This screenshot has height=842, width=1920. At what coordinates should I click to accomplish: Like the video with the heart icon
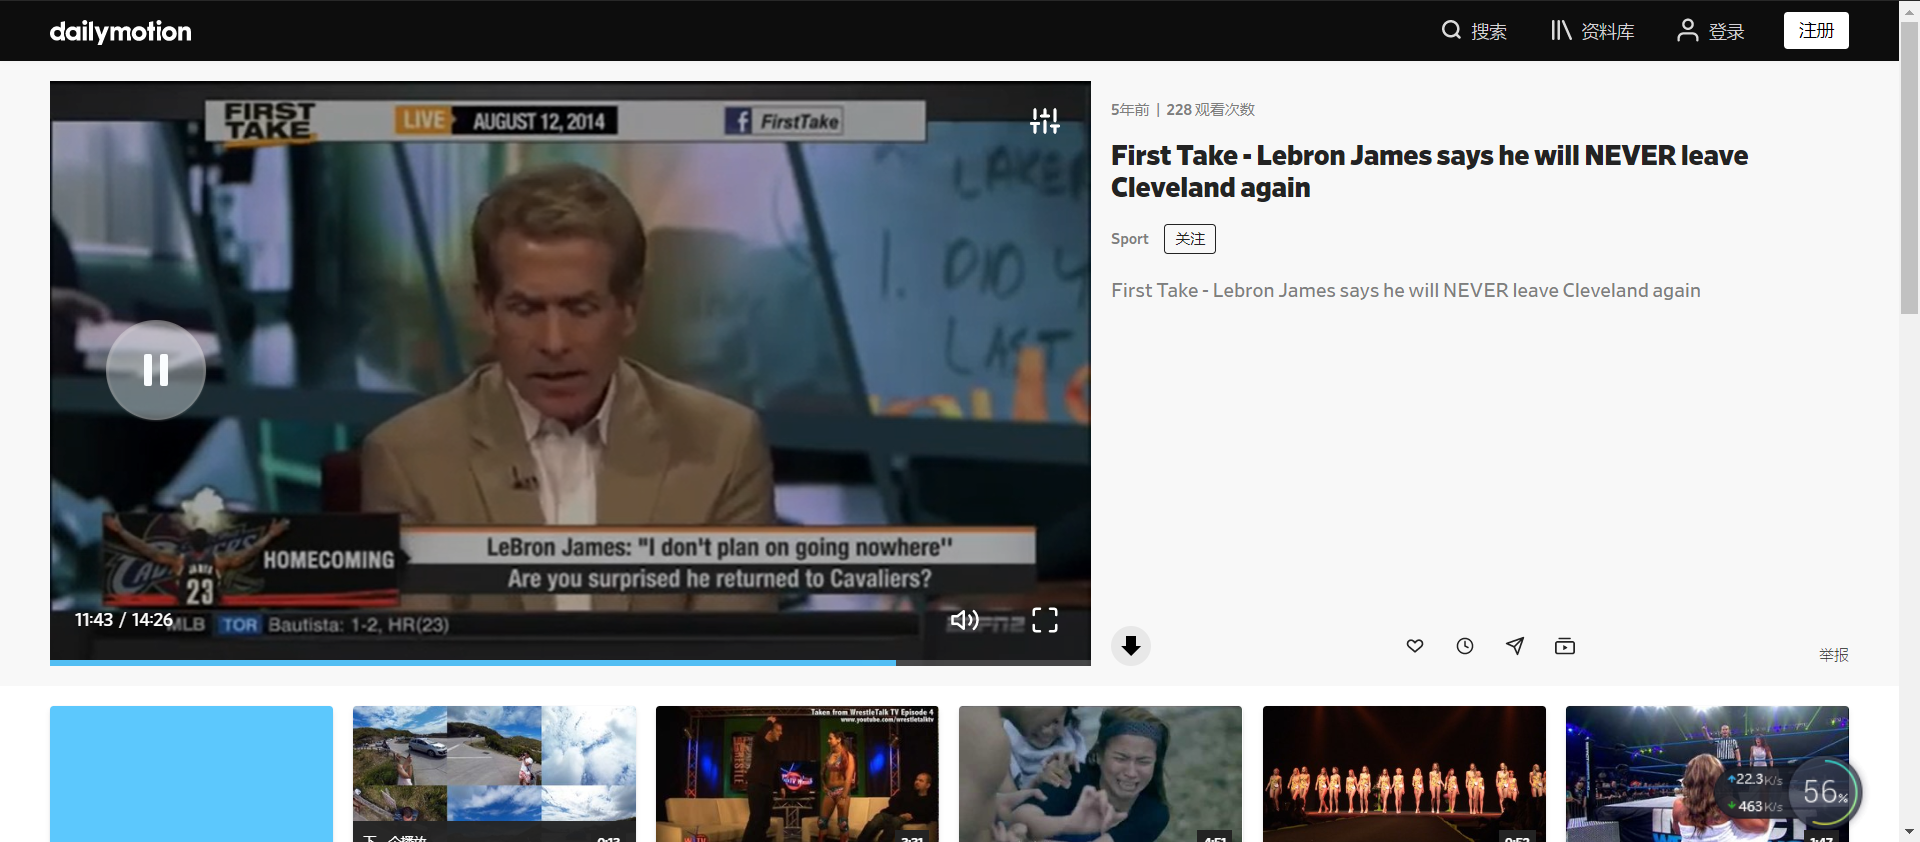pos(1415,646)
